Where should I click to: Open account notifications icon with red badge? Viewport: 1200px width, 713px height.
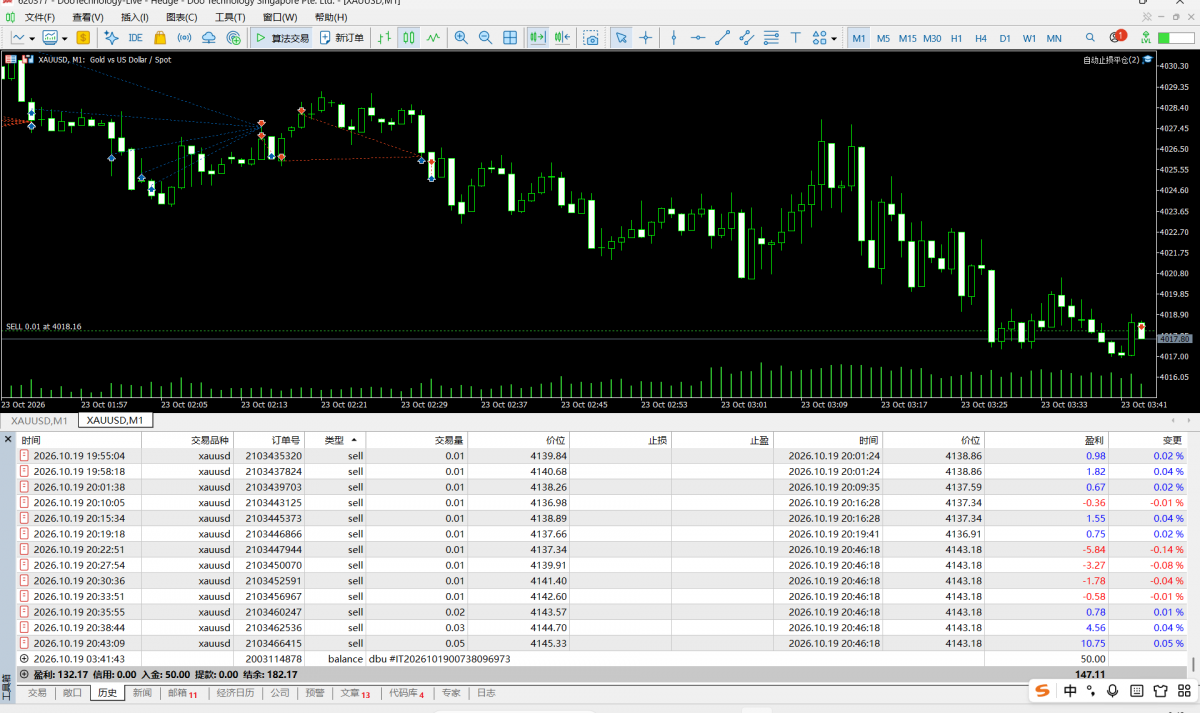(1117, 37)
